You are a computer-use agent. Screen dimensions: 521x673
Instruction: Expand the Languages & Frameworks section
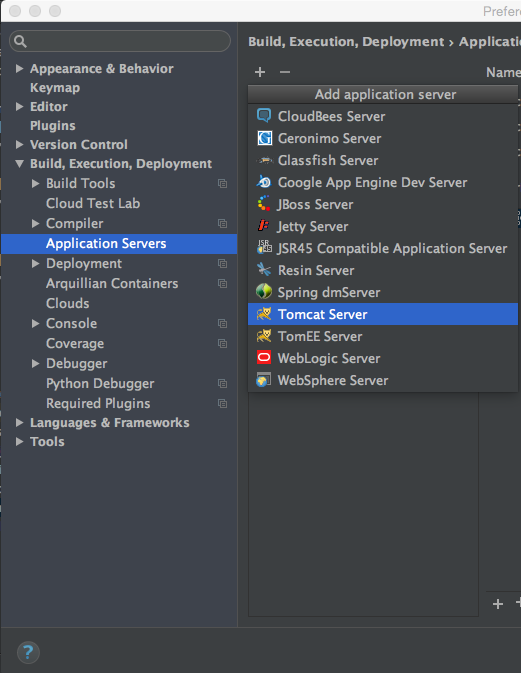click(19, 422)
